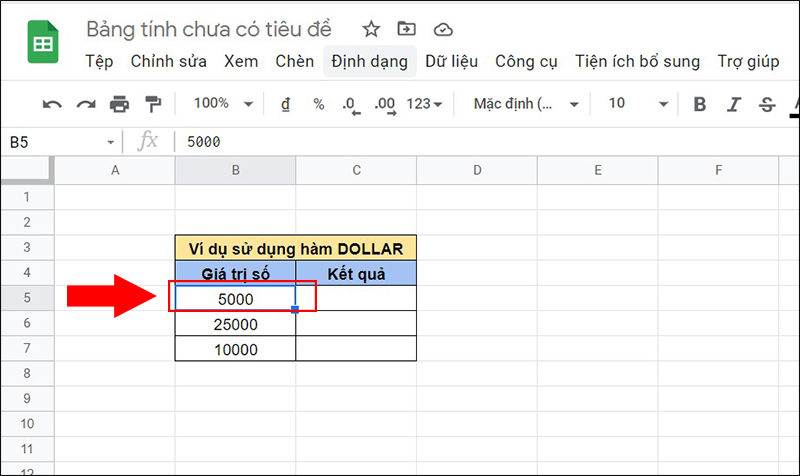Viewport: 800px width, 476px height.
Task: Open the Dữ liệu menu
Action: click(452, 61)
